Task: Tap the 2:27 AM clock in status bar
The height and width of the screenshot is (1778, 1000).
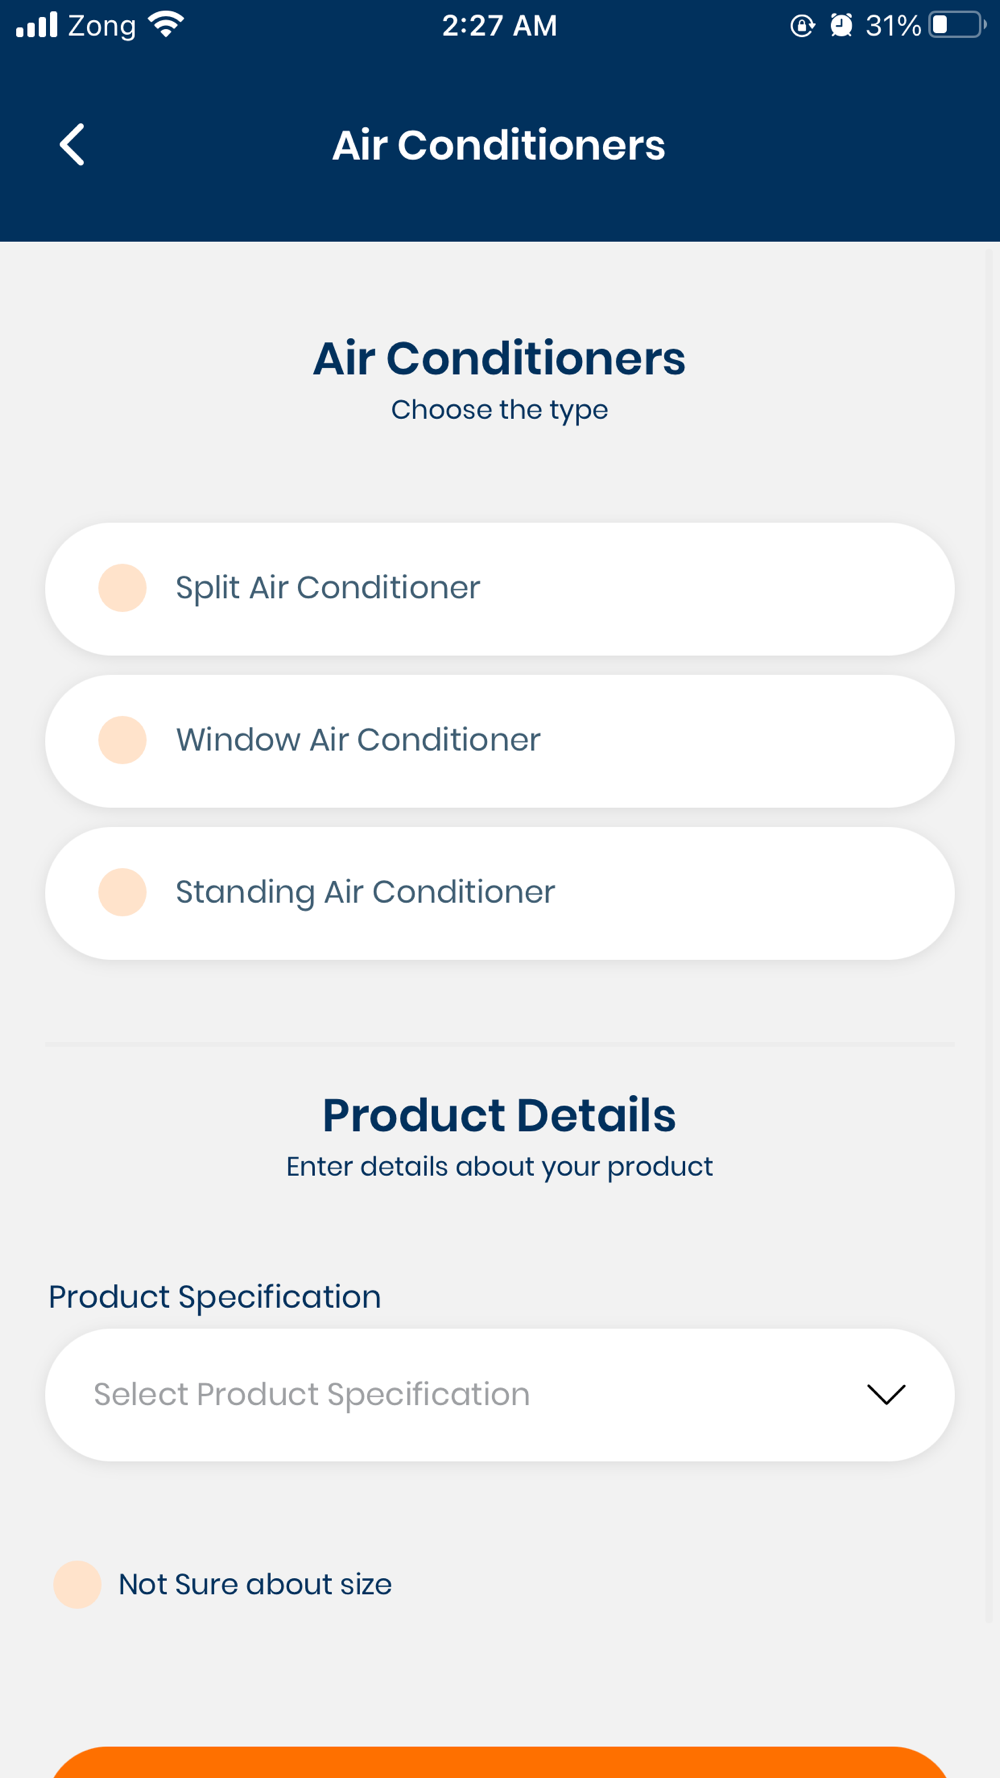Action: (x=499, y=25)
